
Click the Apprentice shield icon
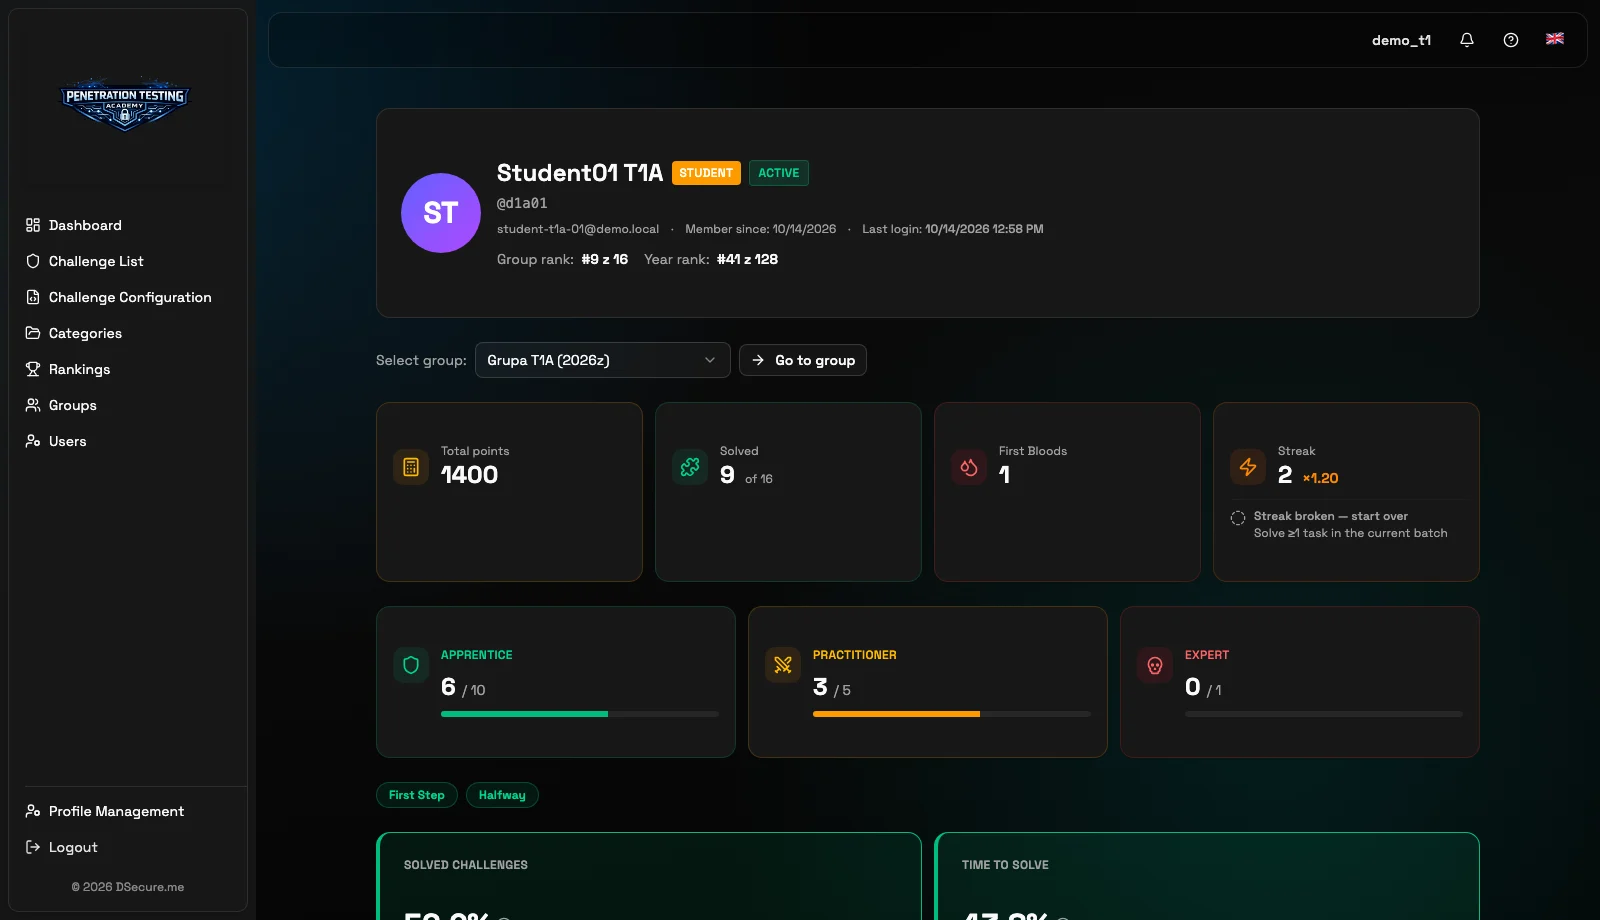pos(411,665)
